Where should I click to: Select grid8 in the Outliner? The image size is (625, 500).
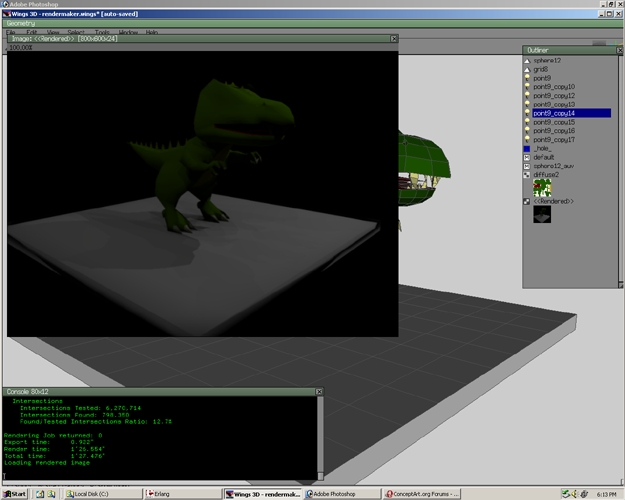coord(540,69)
